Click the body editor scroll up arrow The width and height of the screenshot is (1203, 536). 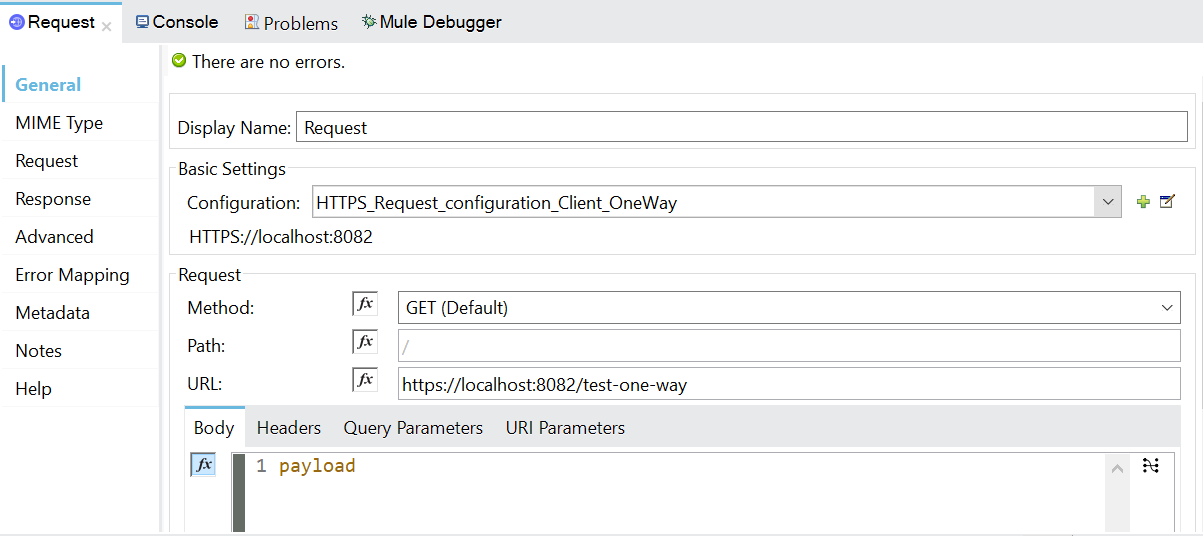tap(1117, 468)
